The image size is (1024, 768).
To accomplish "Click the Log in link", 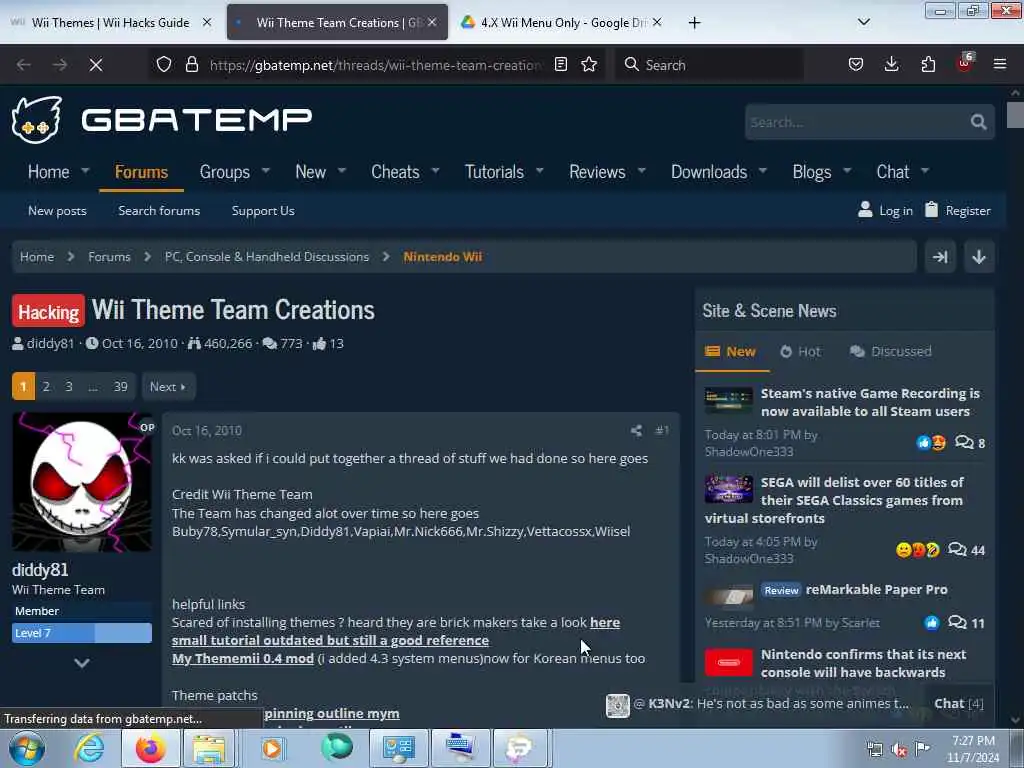I will click(x=886, y=210).
